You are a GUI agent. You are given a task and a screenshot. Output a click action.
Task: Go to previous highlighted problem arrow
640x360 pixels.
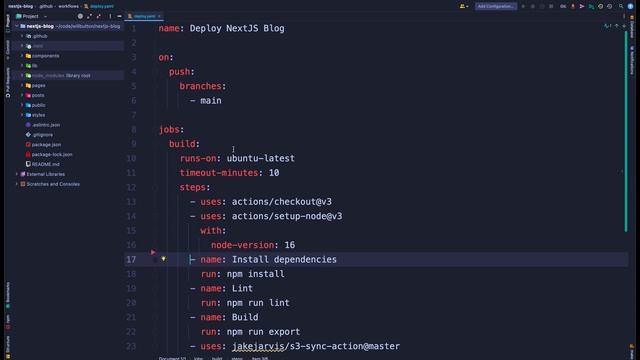point(617,26)
